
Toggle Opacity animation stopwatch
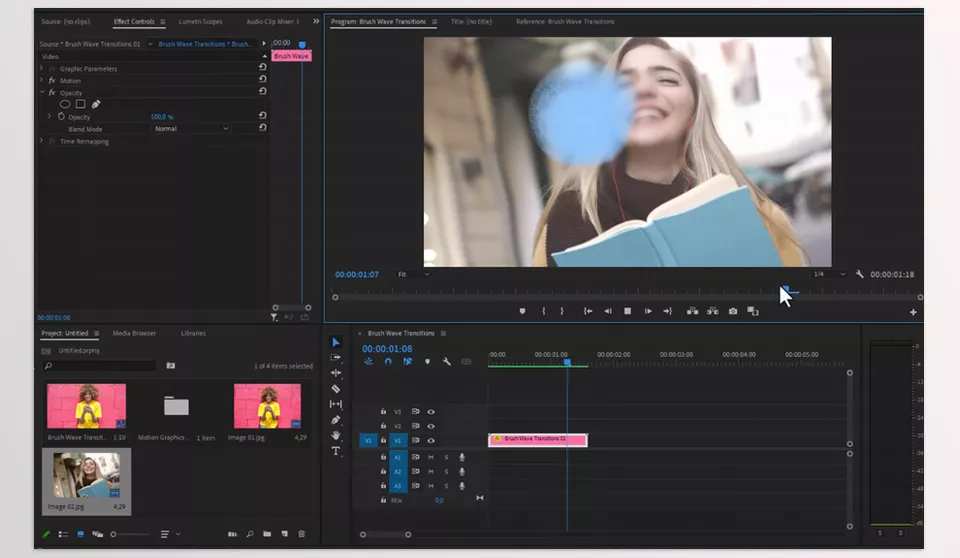(x=61, y=116)
